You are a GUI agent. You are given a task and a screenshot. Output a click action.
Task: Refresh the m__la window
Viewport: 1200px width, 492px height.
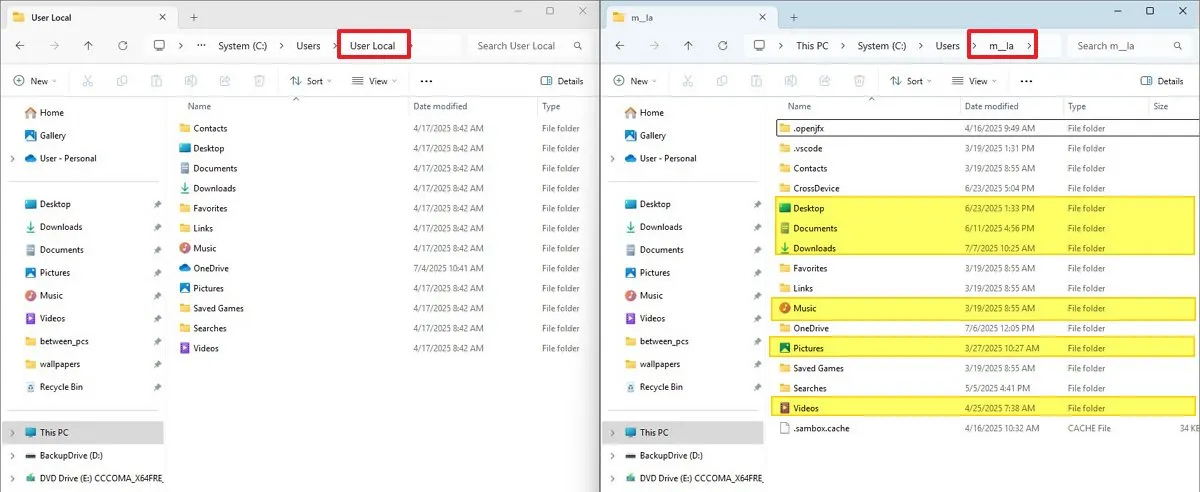(722, 46)
